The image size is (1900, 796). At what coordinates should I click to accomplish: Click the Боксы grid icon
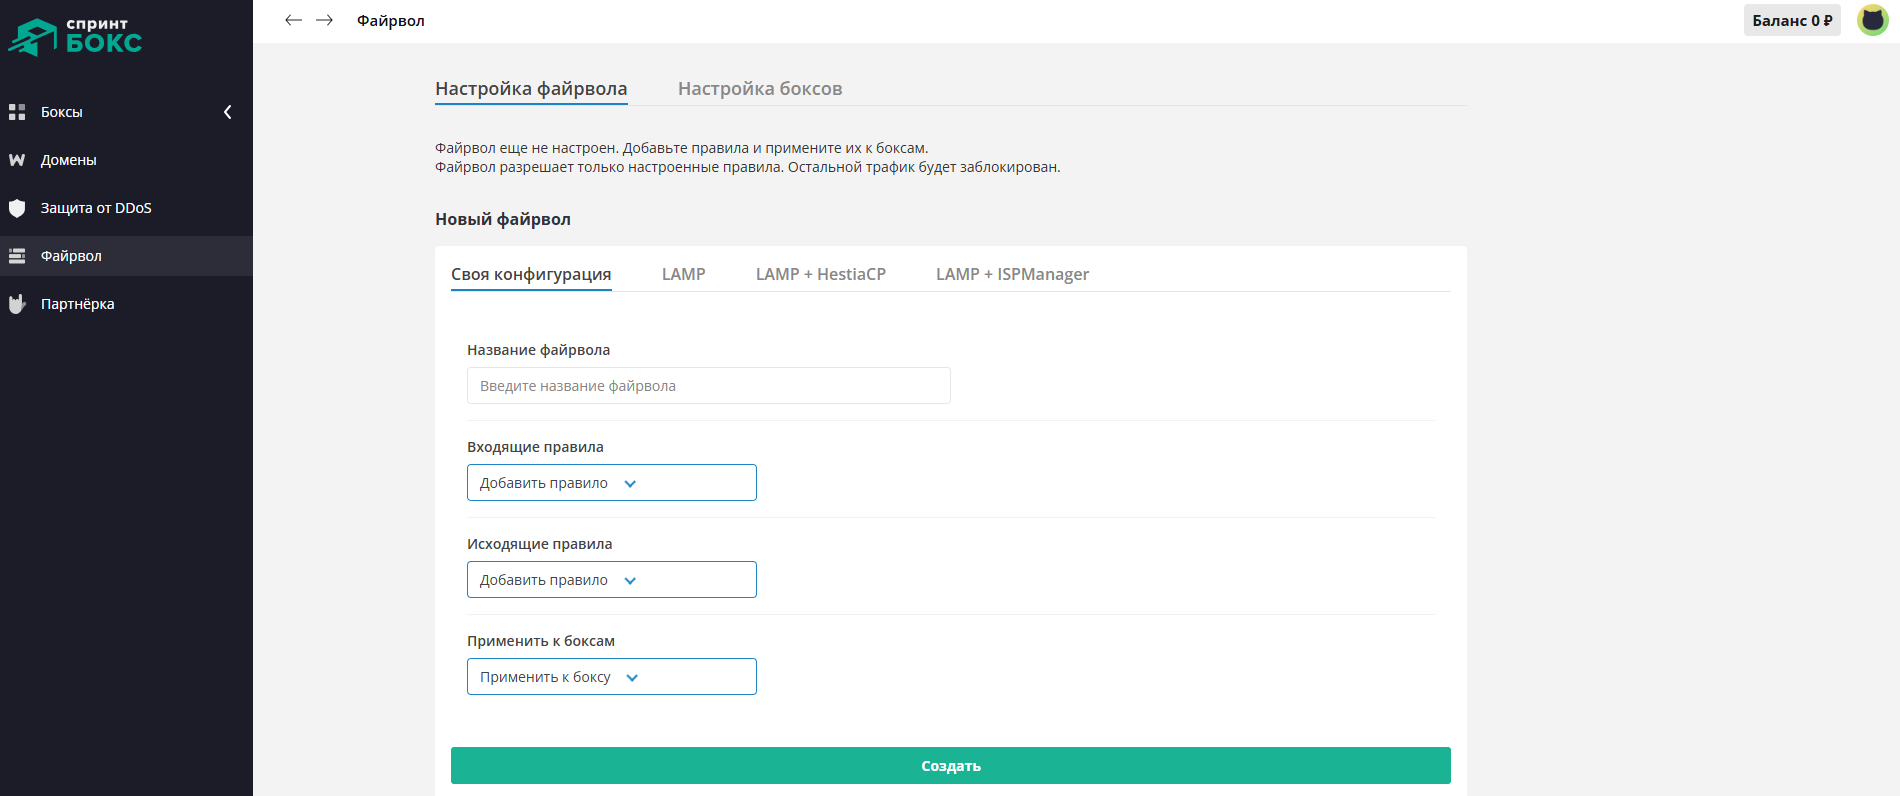coord(17,112)
